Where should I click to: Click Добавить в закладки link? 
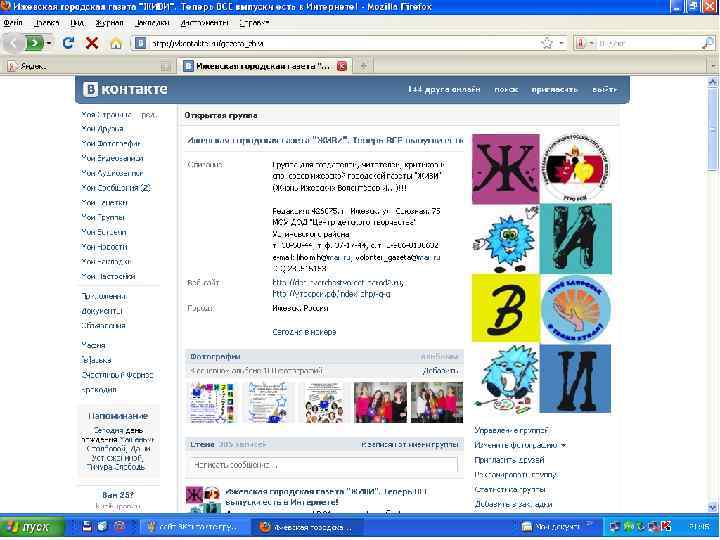513,504
